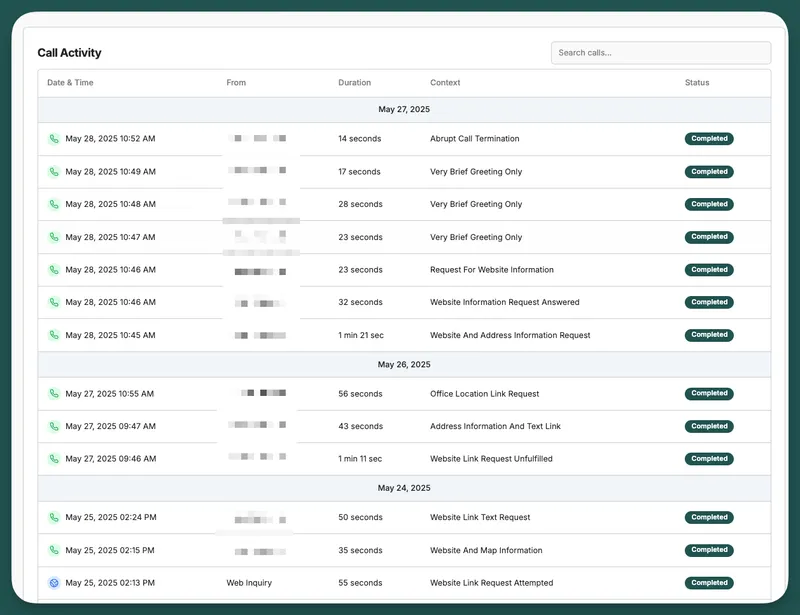Screen dimensions: 800x615
Task: Click phone icon for Request For Website Information
Action: (54, 269)
